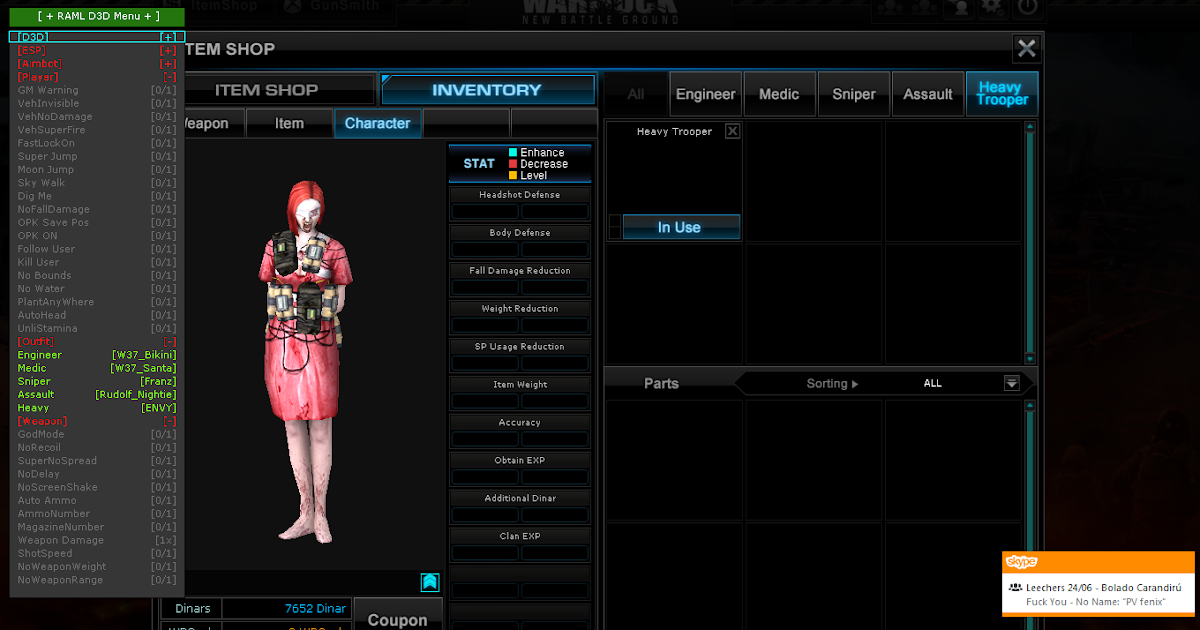Image resolution: width=1200 pixels, height=630 pixels.
Task: Open the Parts sorting dropdown arrow
Action: click(1011, 383)
